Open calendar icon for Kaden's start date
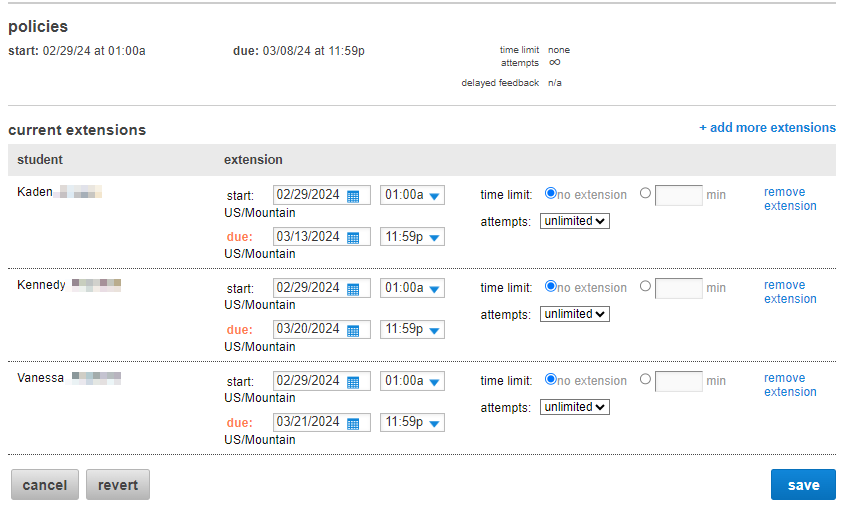 (x=353, y=196)
